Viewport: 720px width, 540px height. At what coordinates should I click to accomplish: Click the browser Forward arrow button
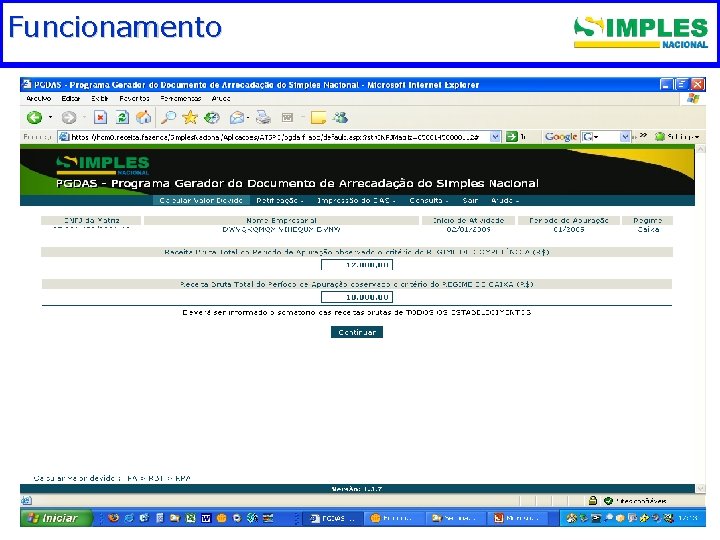tap(69, 118)
